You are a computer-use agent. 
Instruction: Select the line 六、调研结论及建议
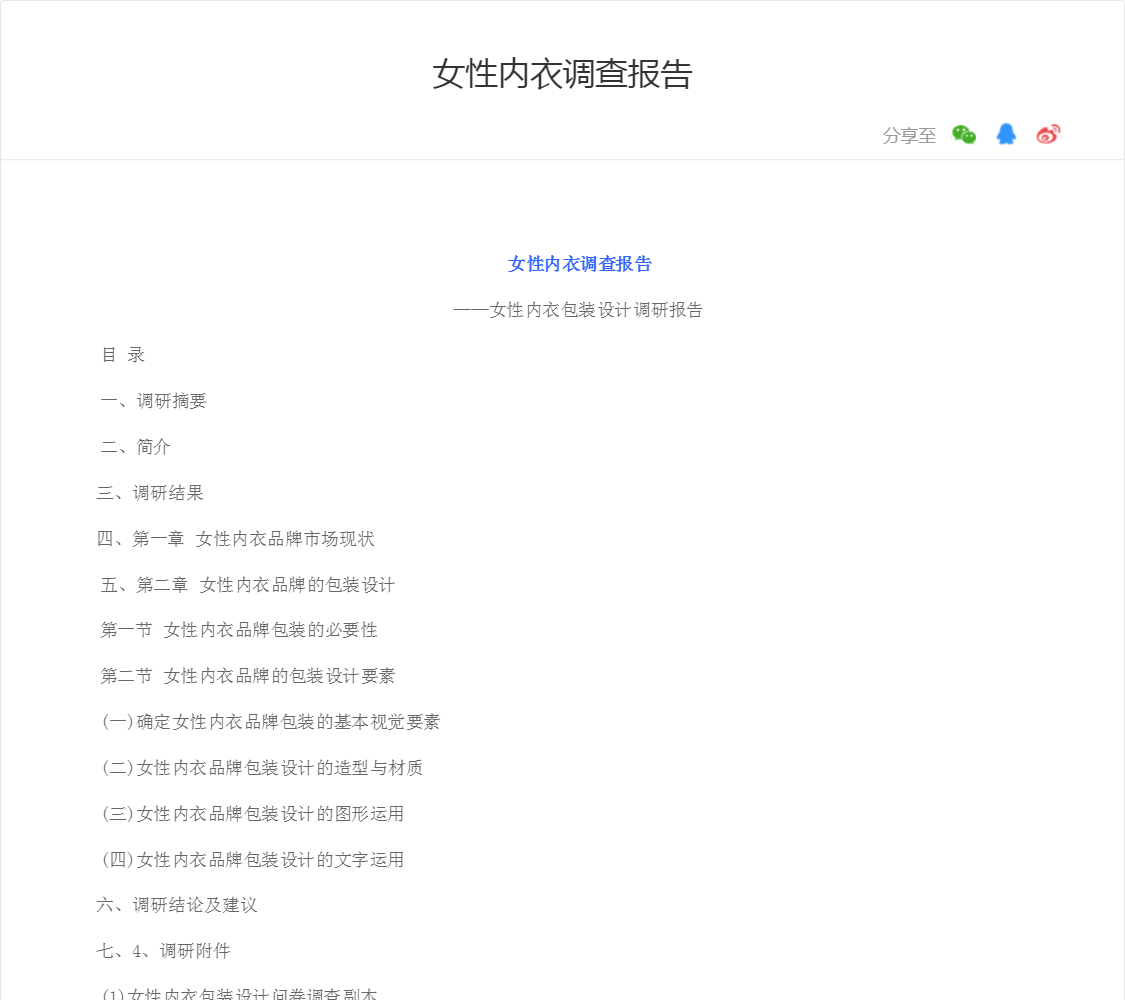pos(176,905)
